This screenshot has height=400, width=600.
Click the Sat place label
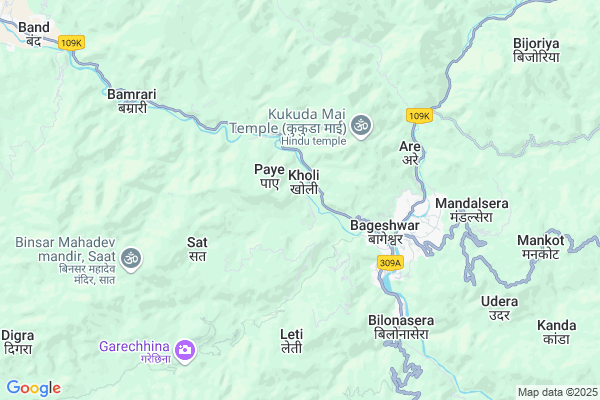(x=197, y=249)
